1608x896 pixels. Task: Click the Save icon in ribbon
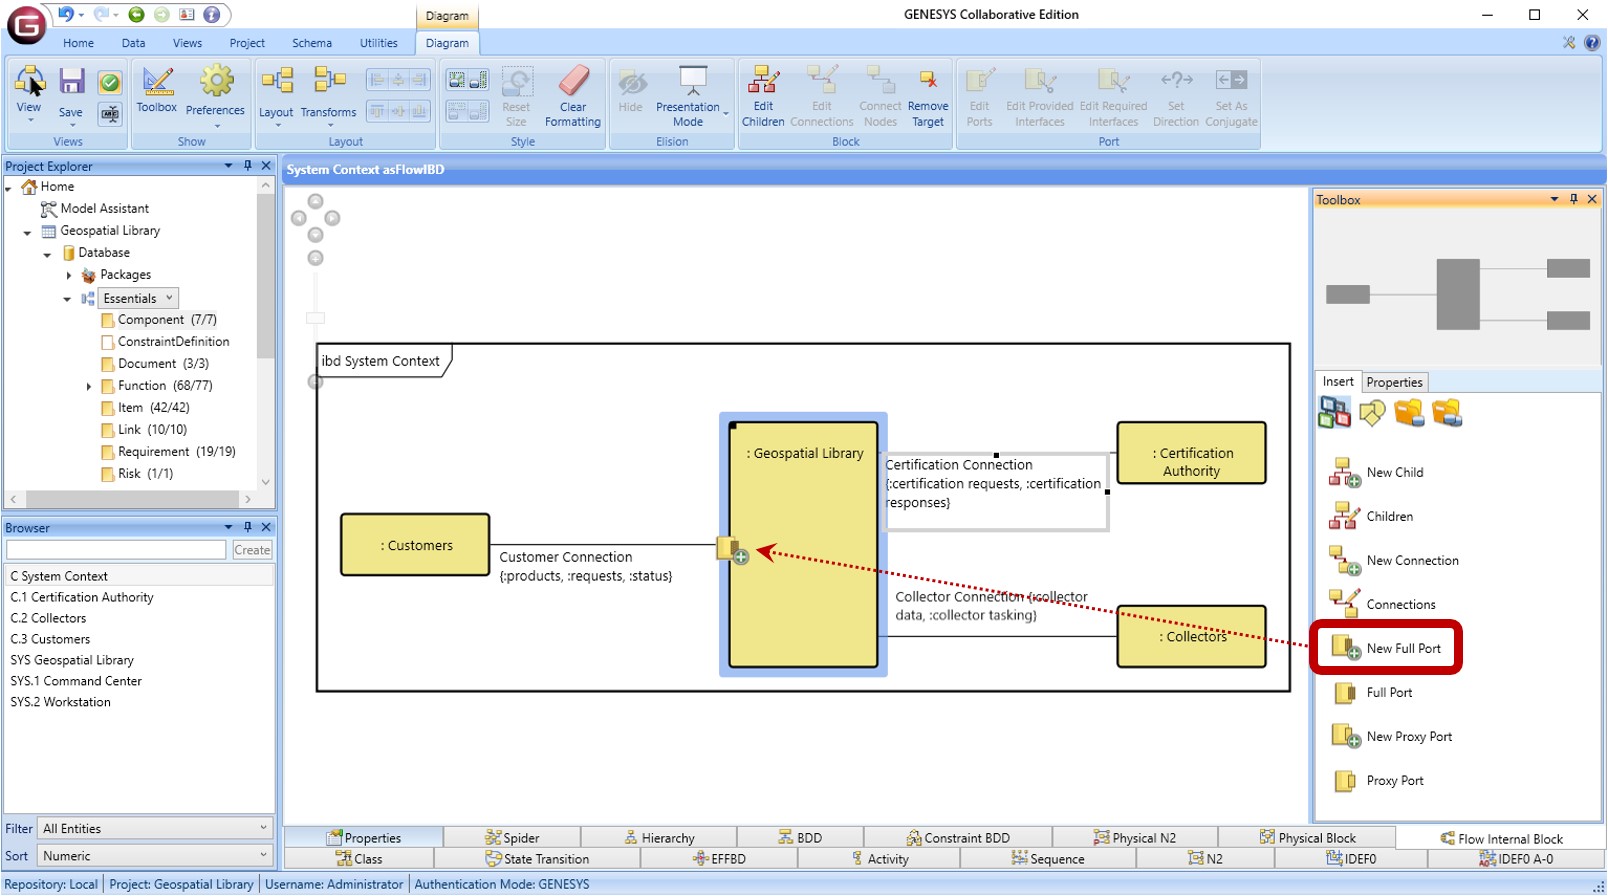tap(71, 91)
